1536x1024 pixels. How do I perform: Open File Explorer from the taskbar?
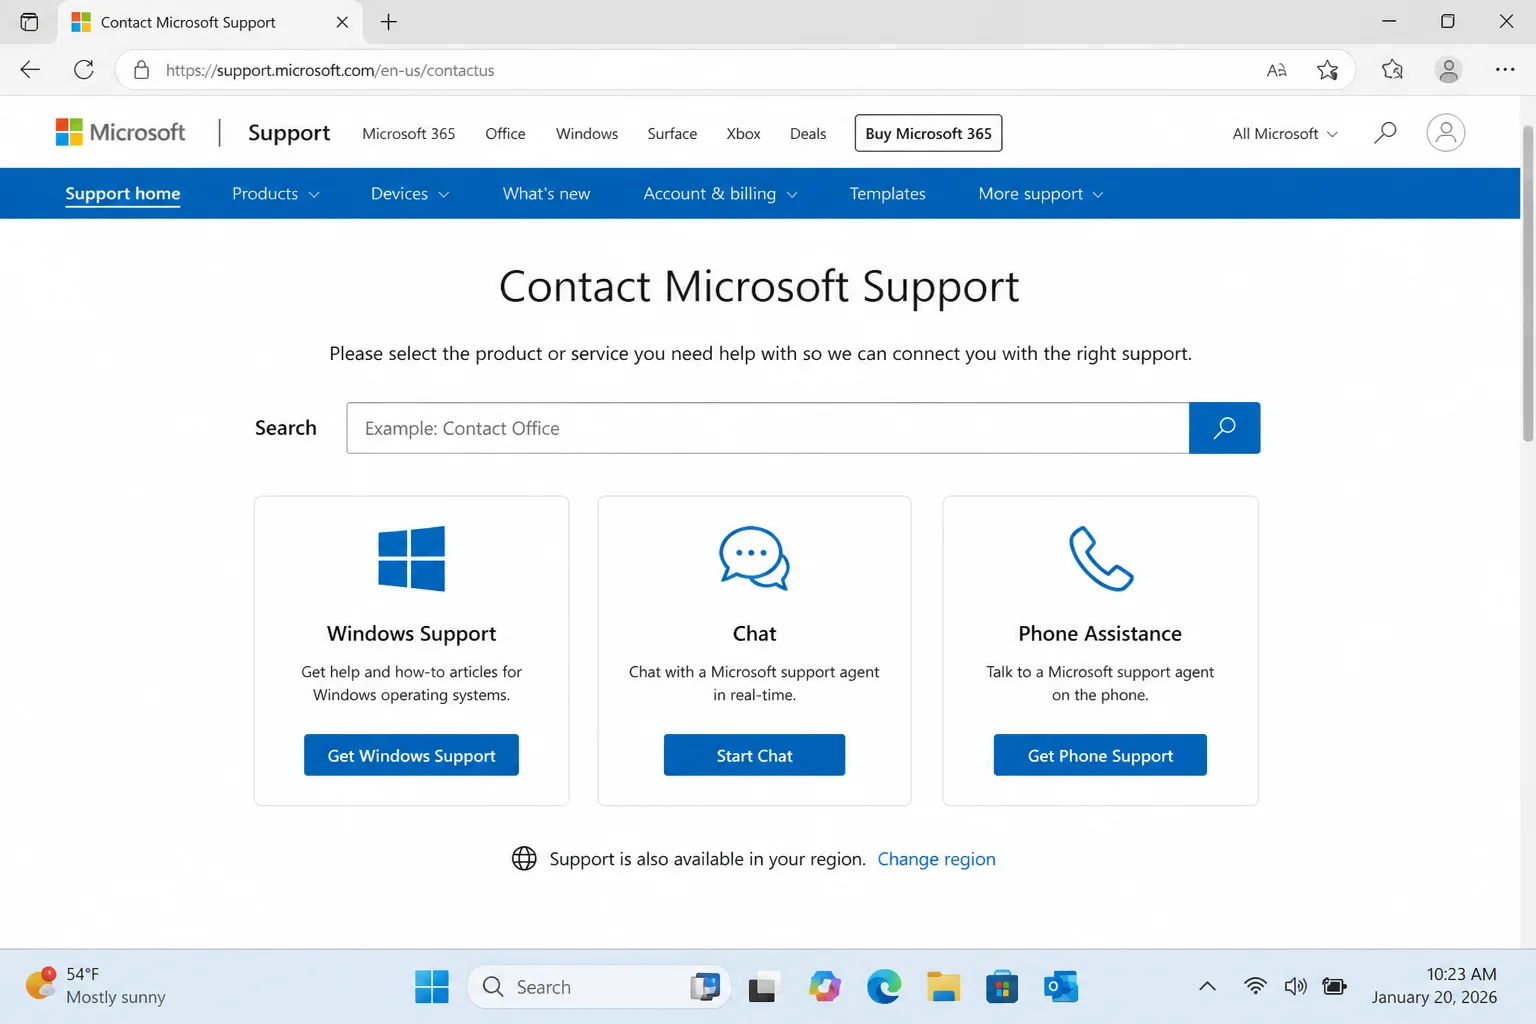point(943,987)
